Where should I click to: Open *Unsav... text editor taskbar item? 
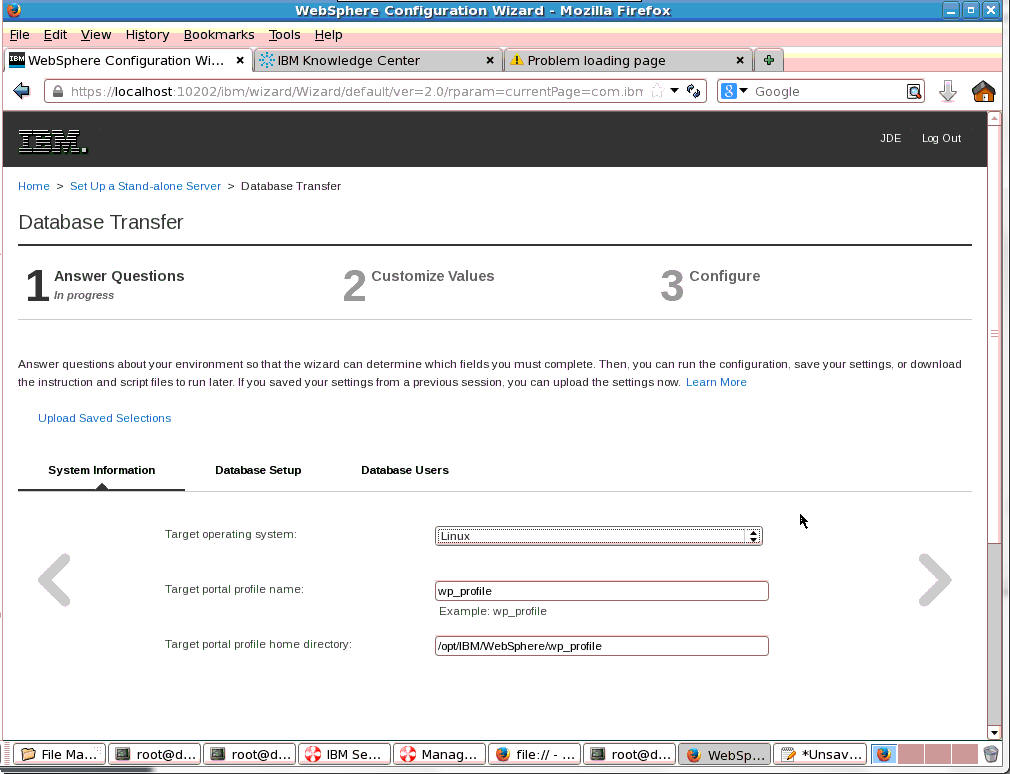pyautogui.click(x=819, y=754)
